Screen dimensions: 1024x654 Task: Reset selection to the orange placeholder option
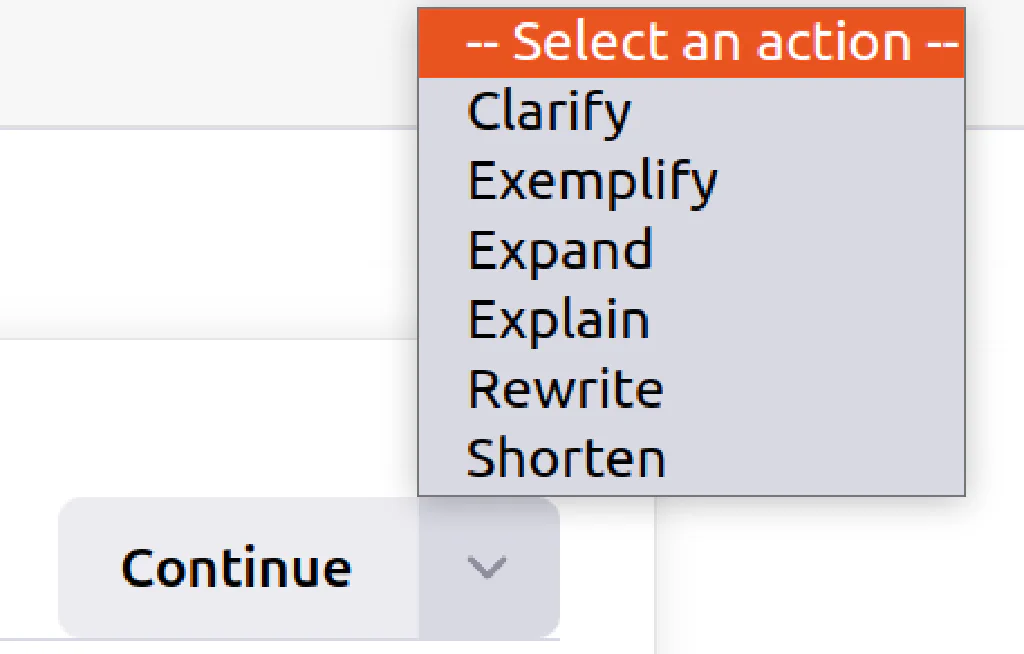click(692, 43)
